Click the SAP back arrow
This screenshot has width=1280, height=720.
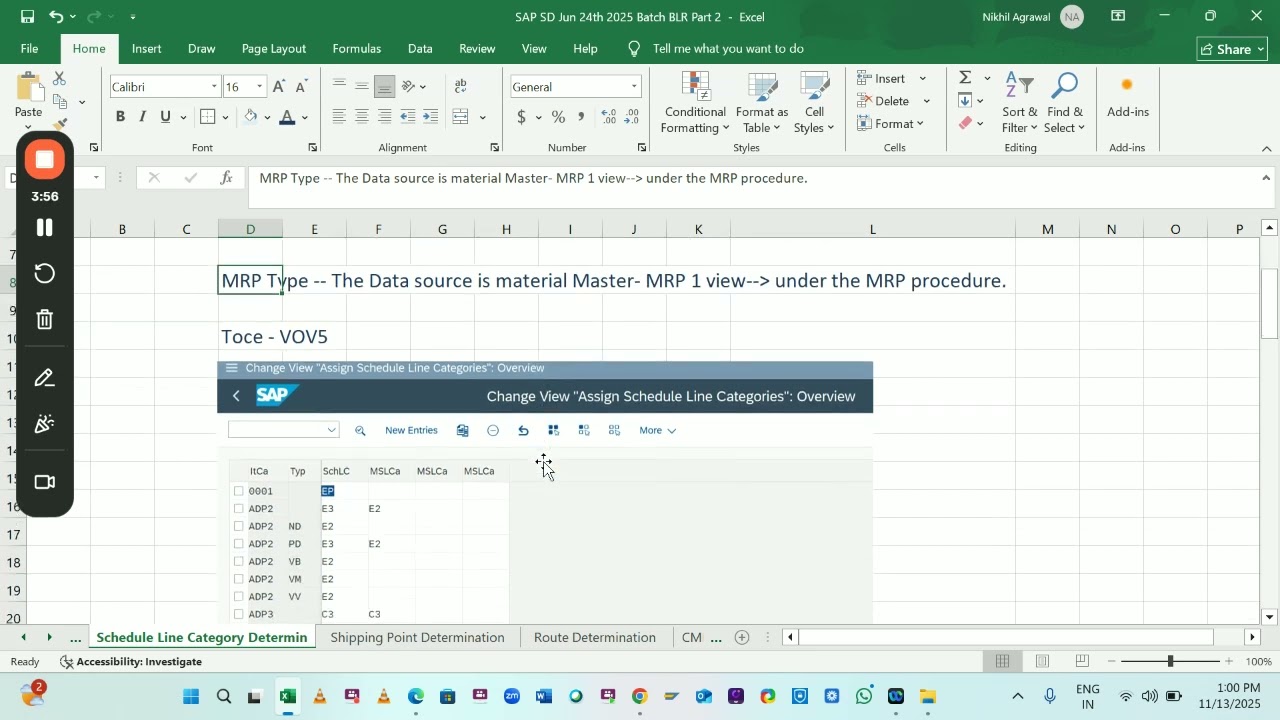tap(236, 396)
